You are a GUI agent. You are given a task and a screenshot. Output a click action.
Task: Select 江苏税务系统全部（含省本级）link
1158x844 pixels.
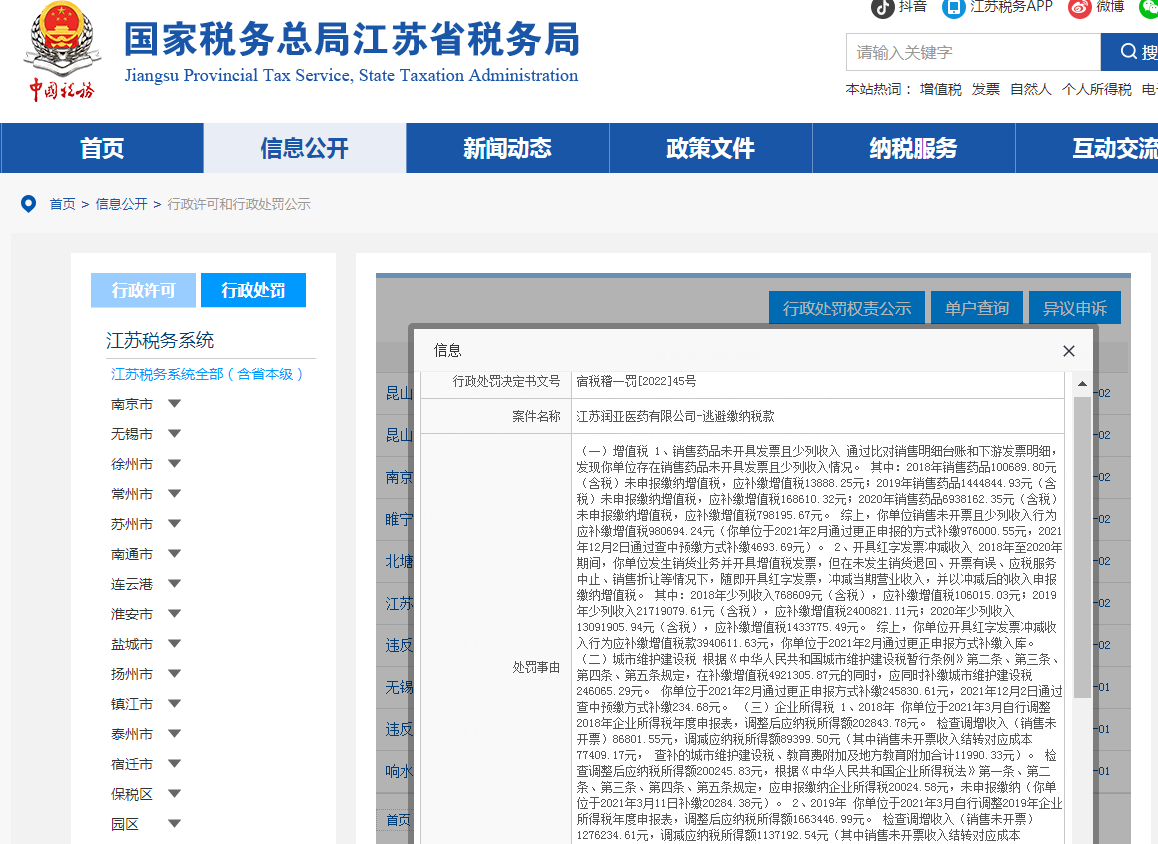(x=208, y=374)
